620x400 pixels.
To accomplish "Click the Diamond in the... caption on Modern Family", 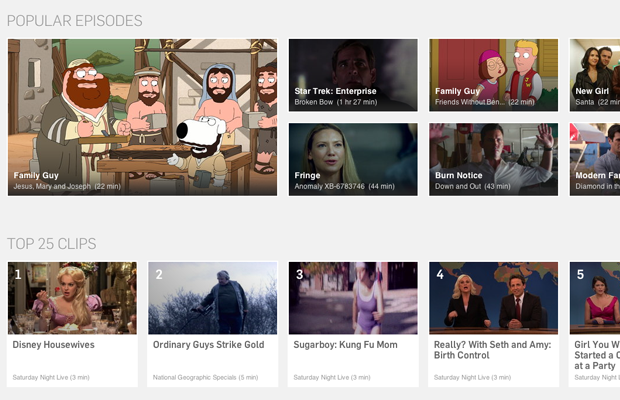I will tap(597, 186).
